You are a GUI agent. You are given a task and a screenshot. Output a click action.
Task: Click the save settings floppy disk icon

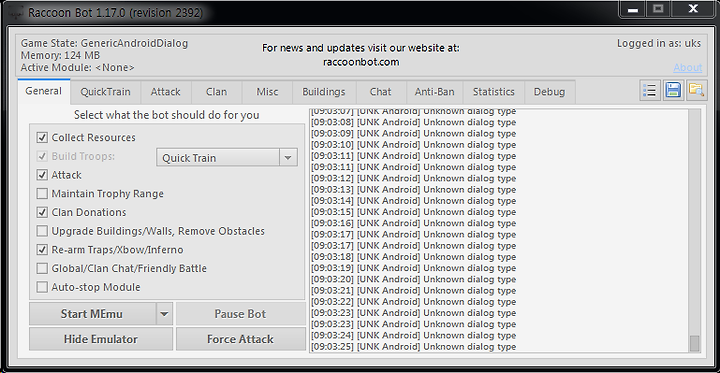coord(673,90)
